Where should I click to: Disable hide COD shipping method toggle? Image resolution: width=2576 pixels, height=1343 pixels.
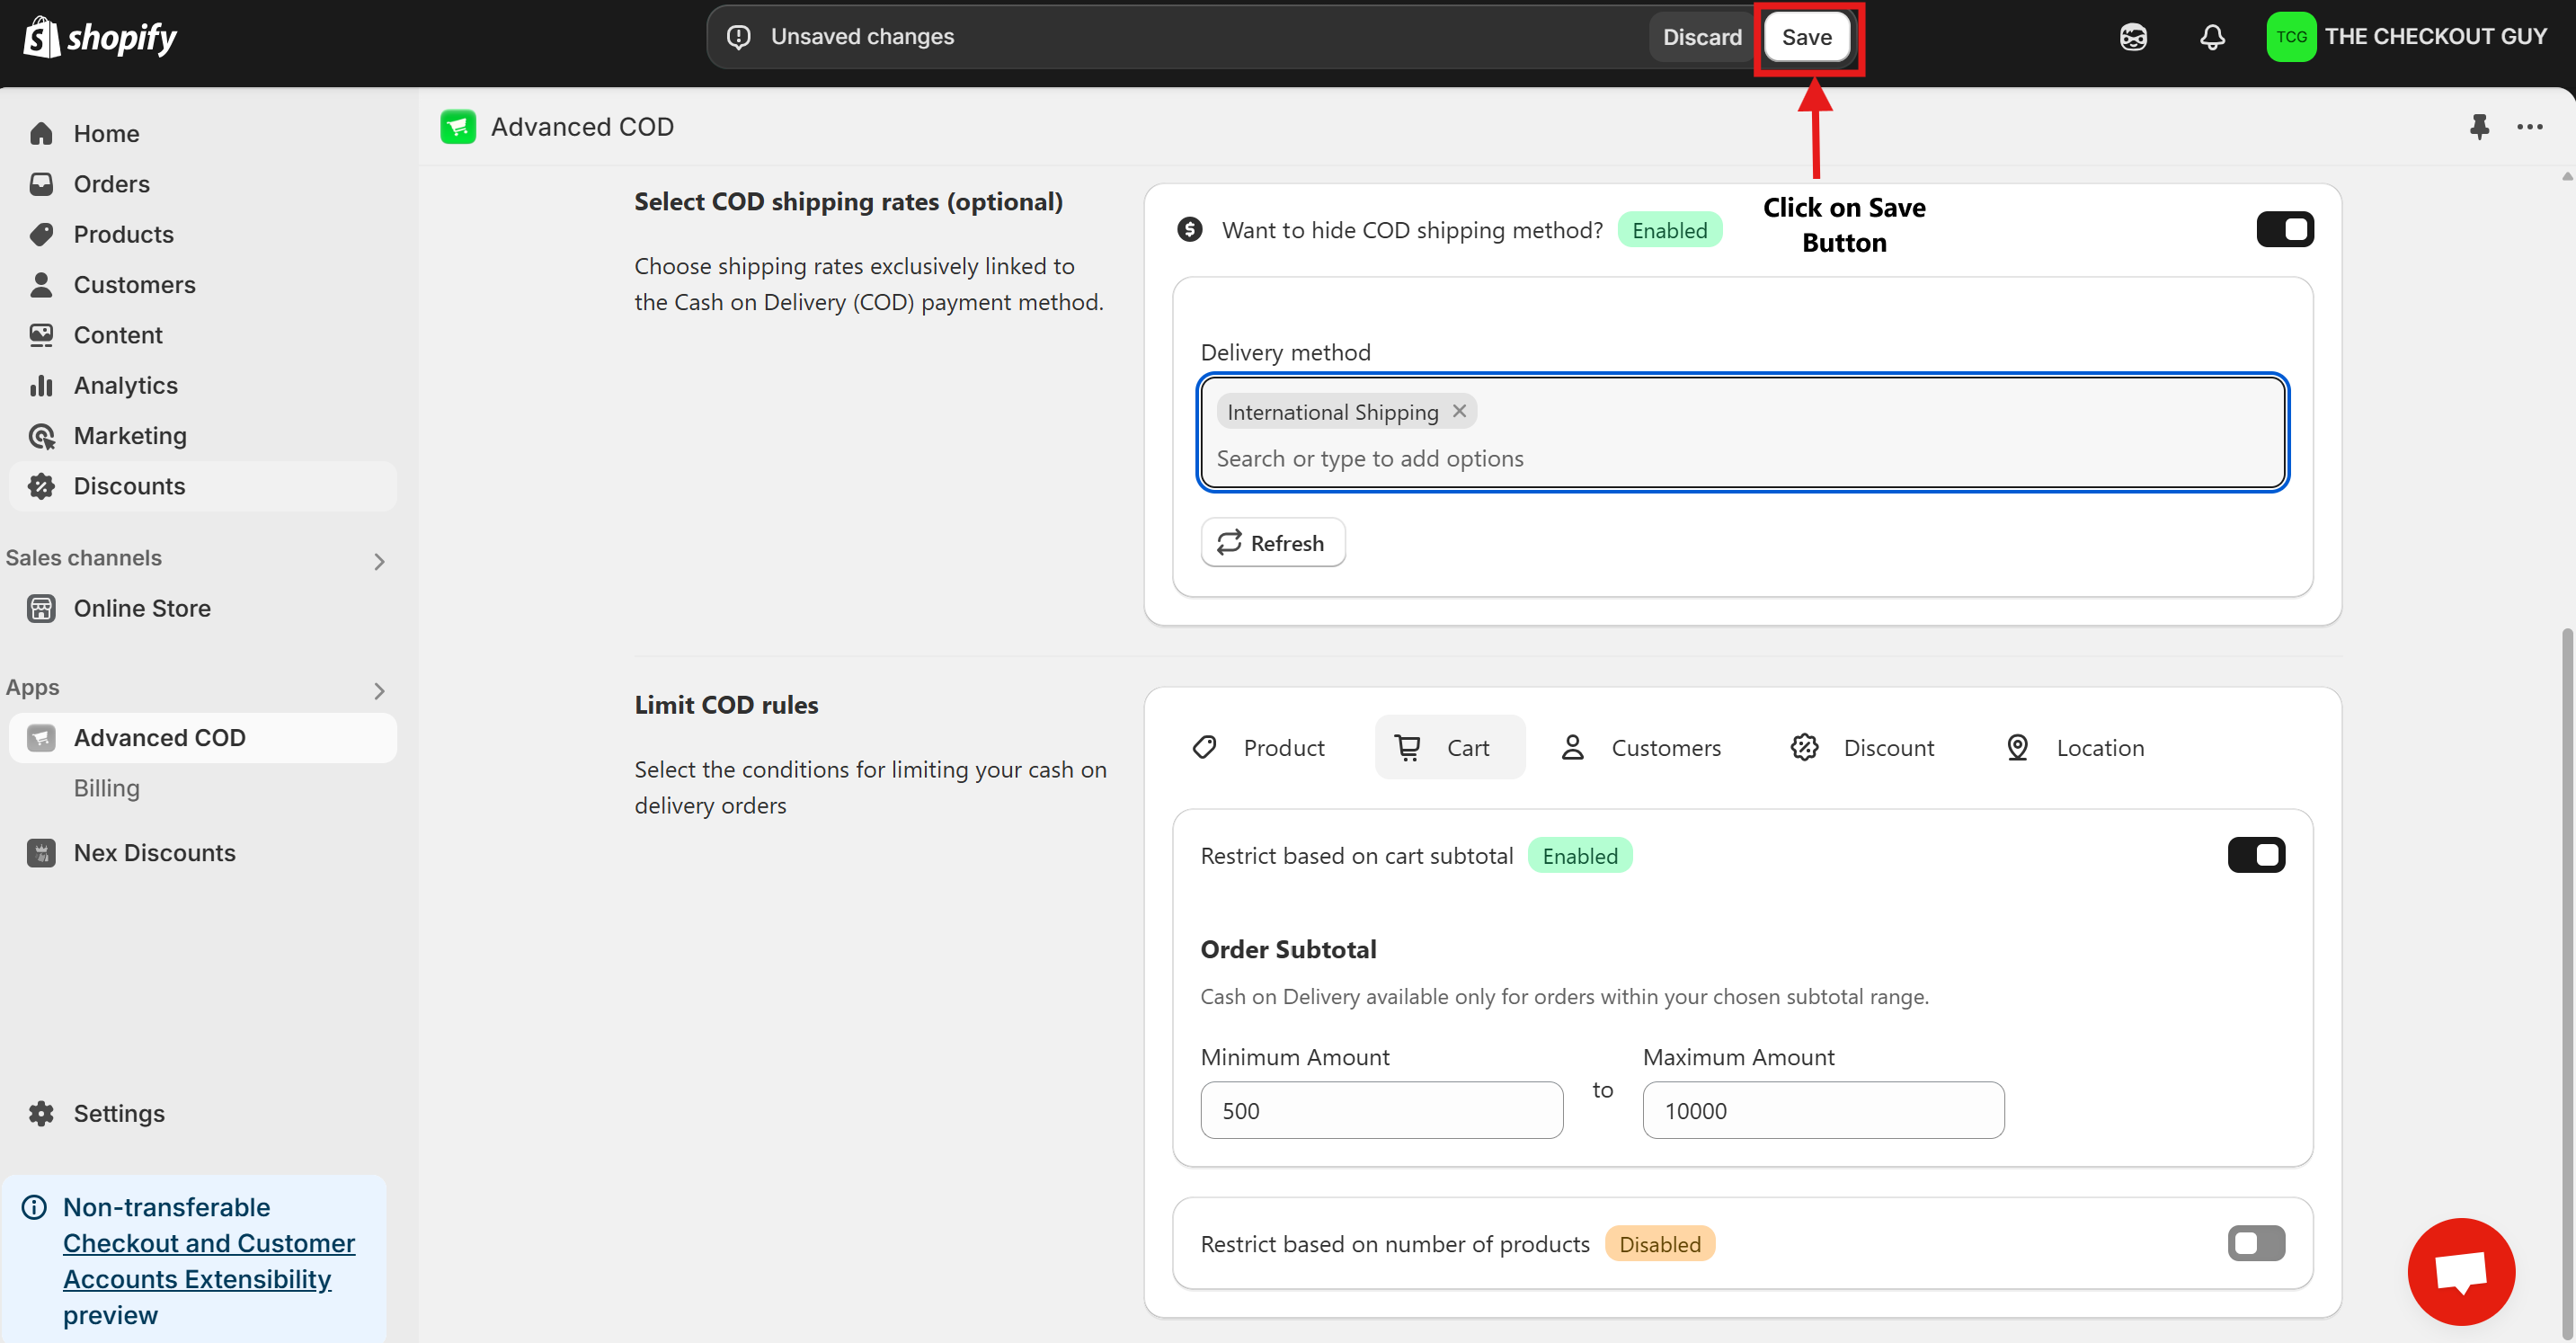point(2284,230)
